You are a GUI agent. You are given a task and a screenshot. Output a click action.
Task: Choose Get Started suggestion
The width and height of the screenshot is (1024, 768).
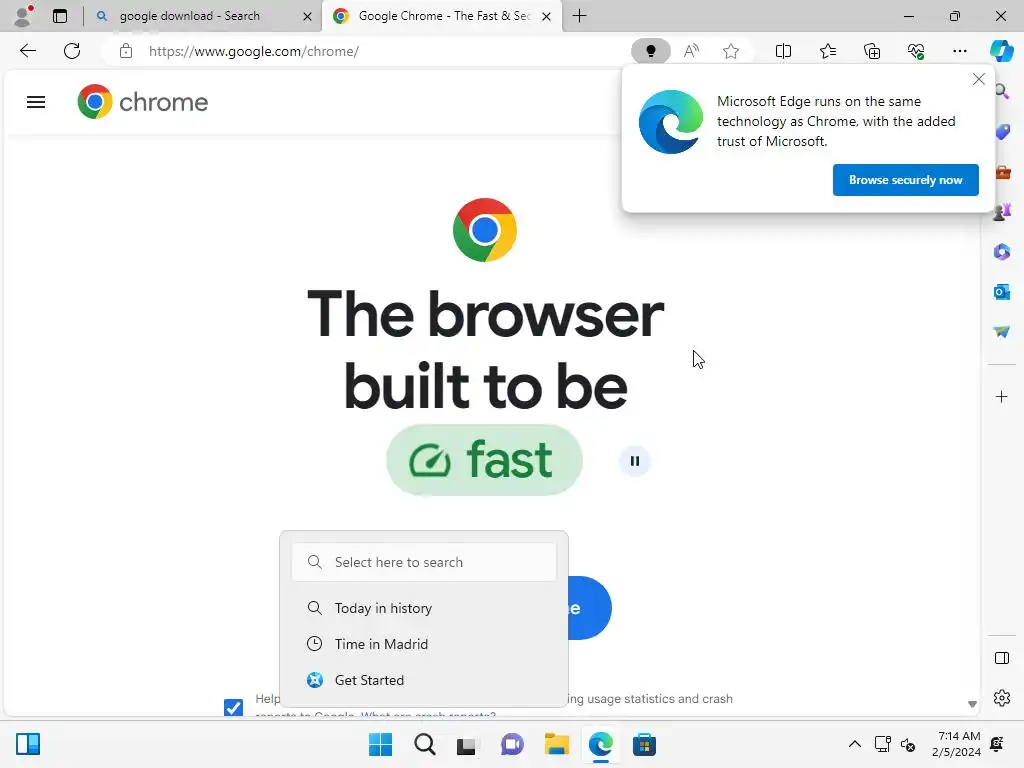[x=424, y=680]
